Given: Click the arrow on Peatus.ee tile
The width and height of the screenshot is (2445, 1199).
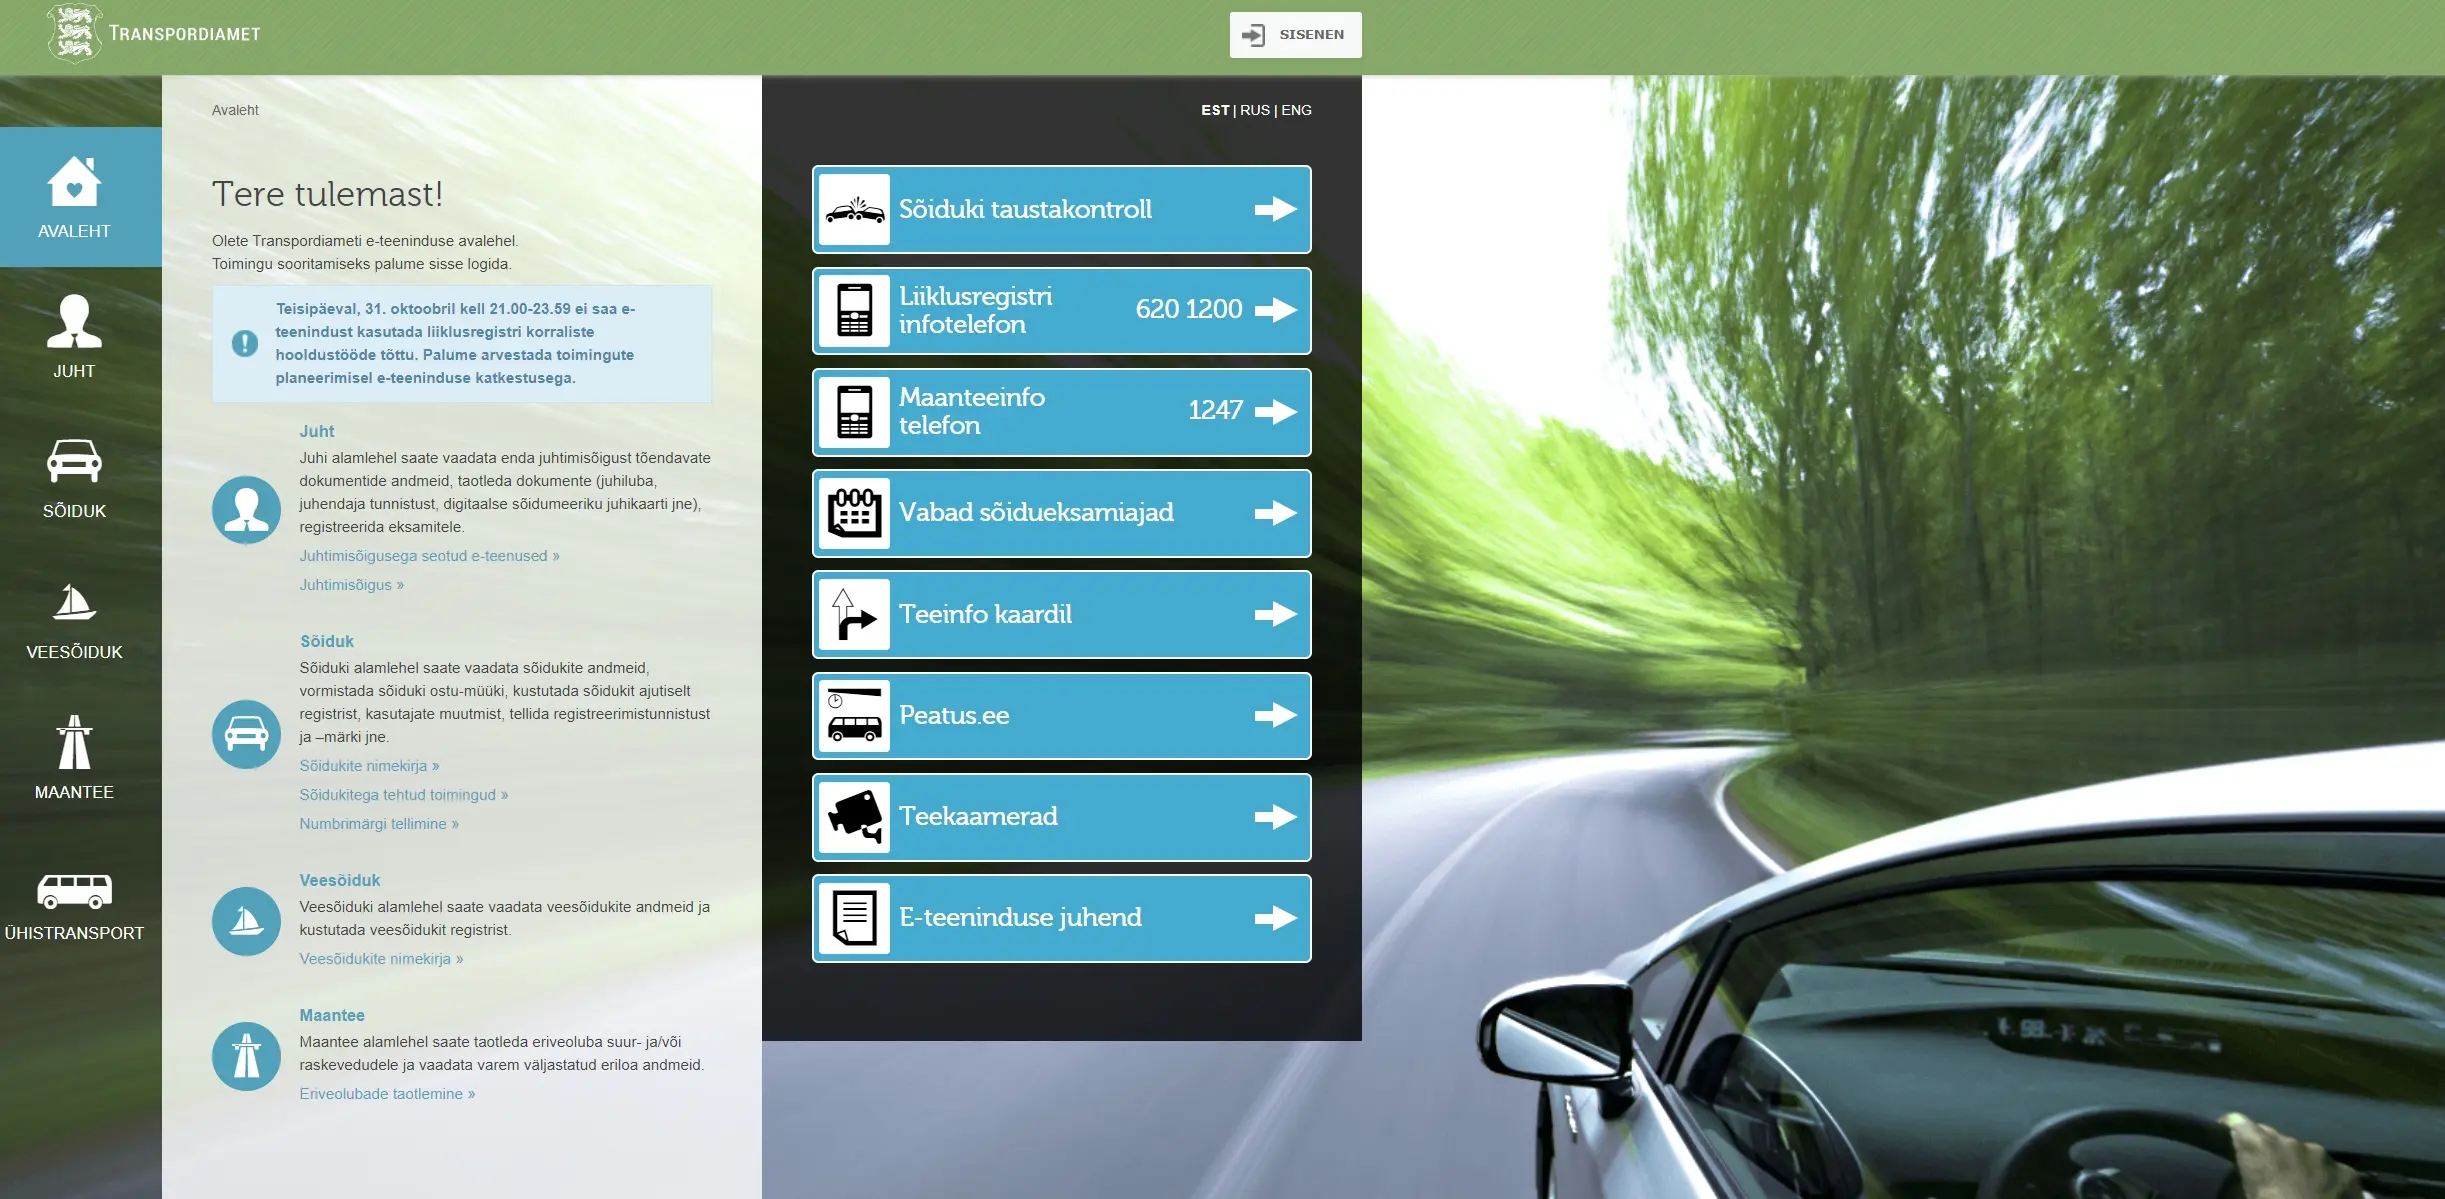Looking at the screenshot, I should (x=1275, y=715).
